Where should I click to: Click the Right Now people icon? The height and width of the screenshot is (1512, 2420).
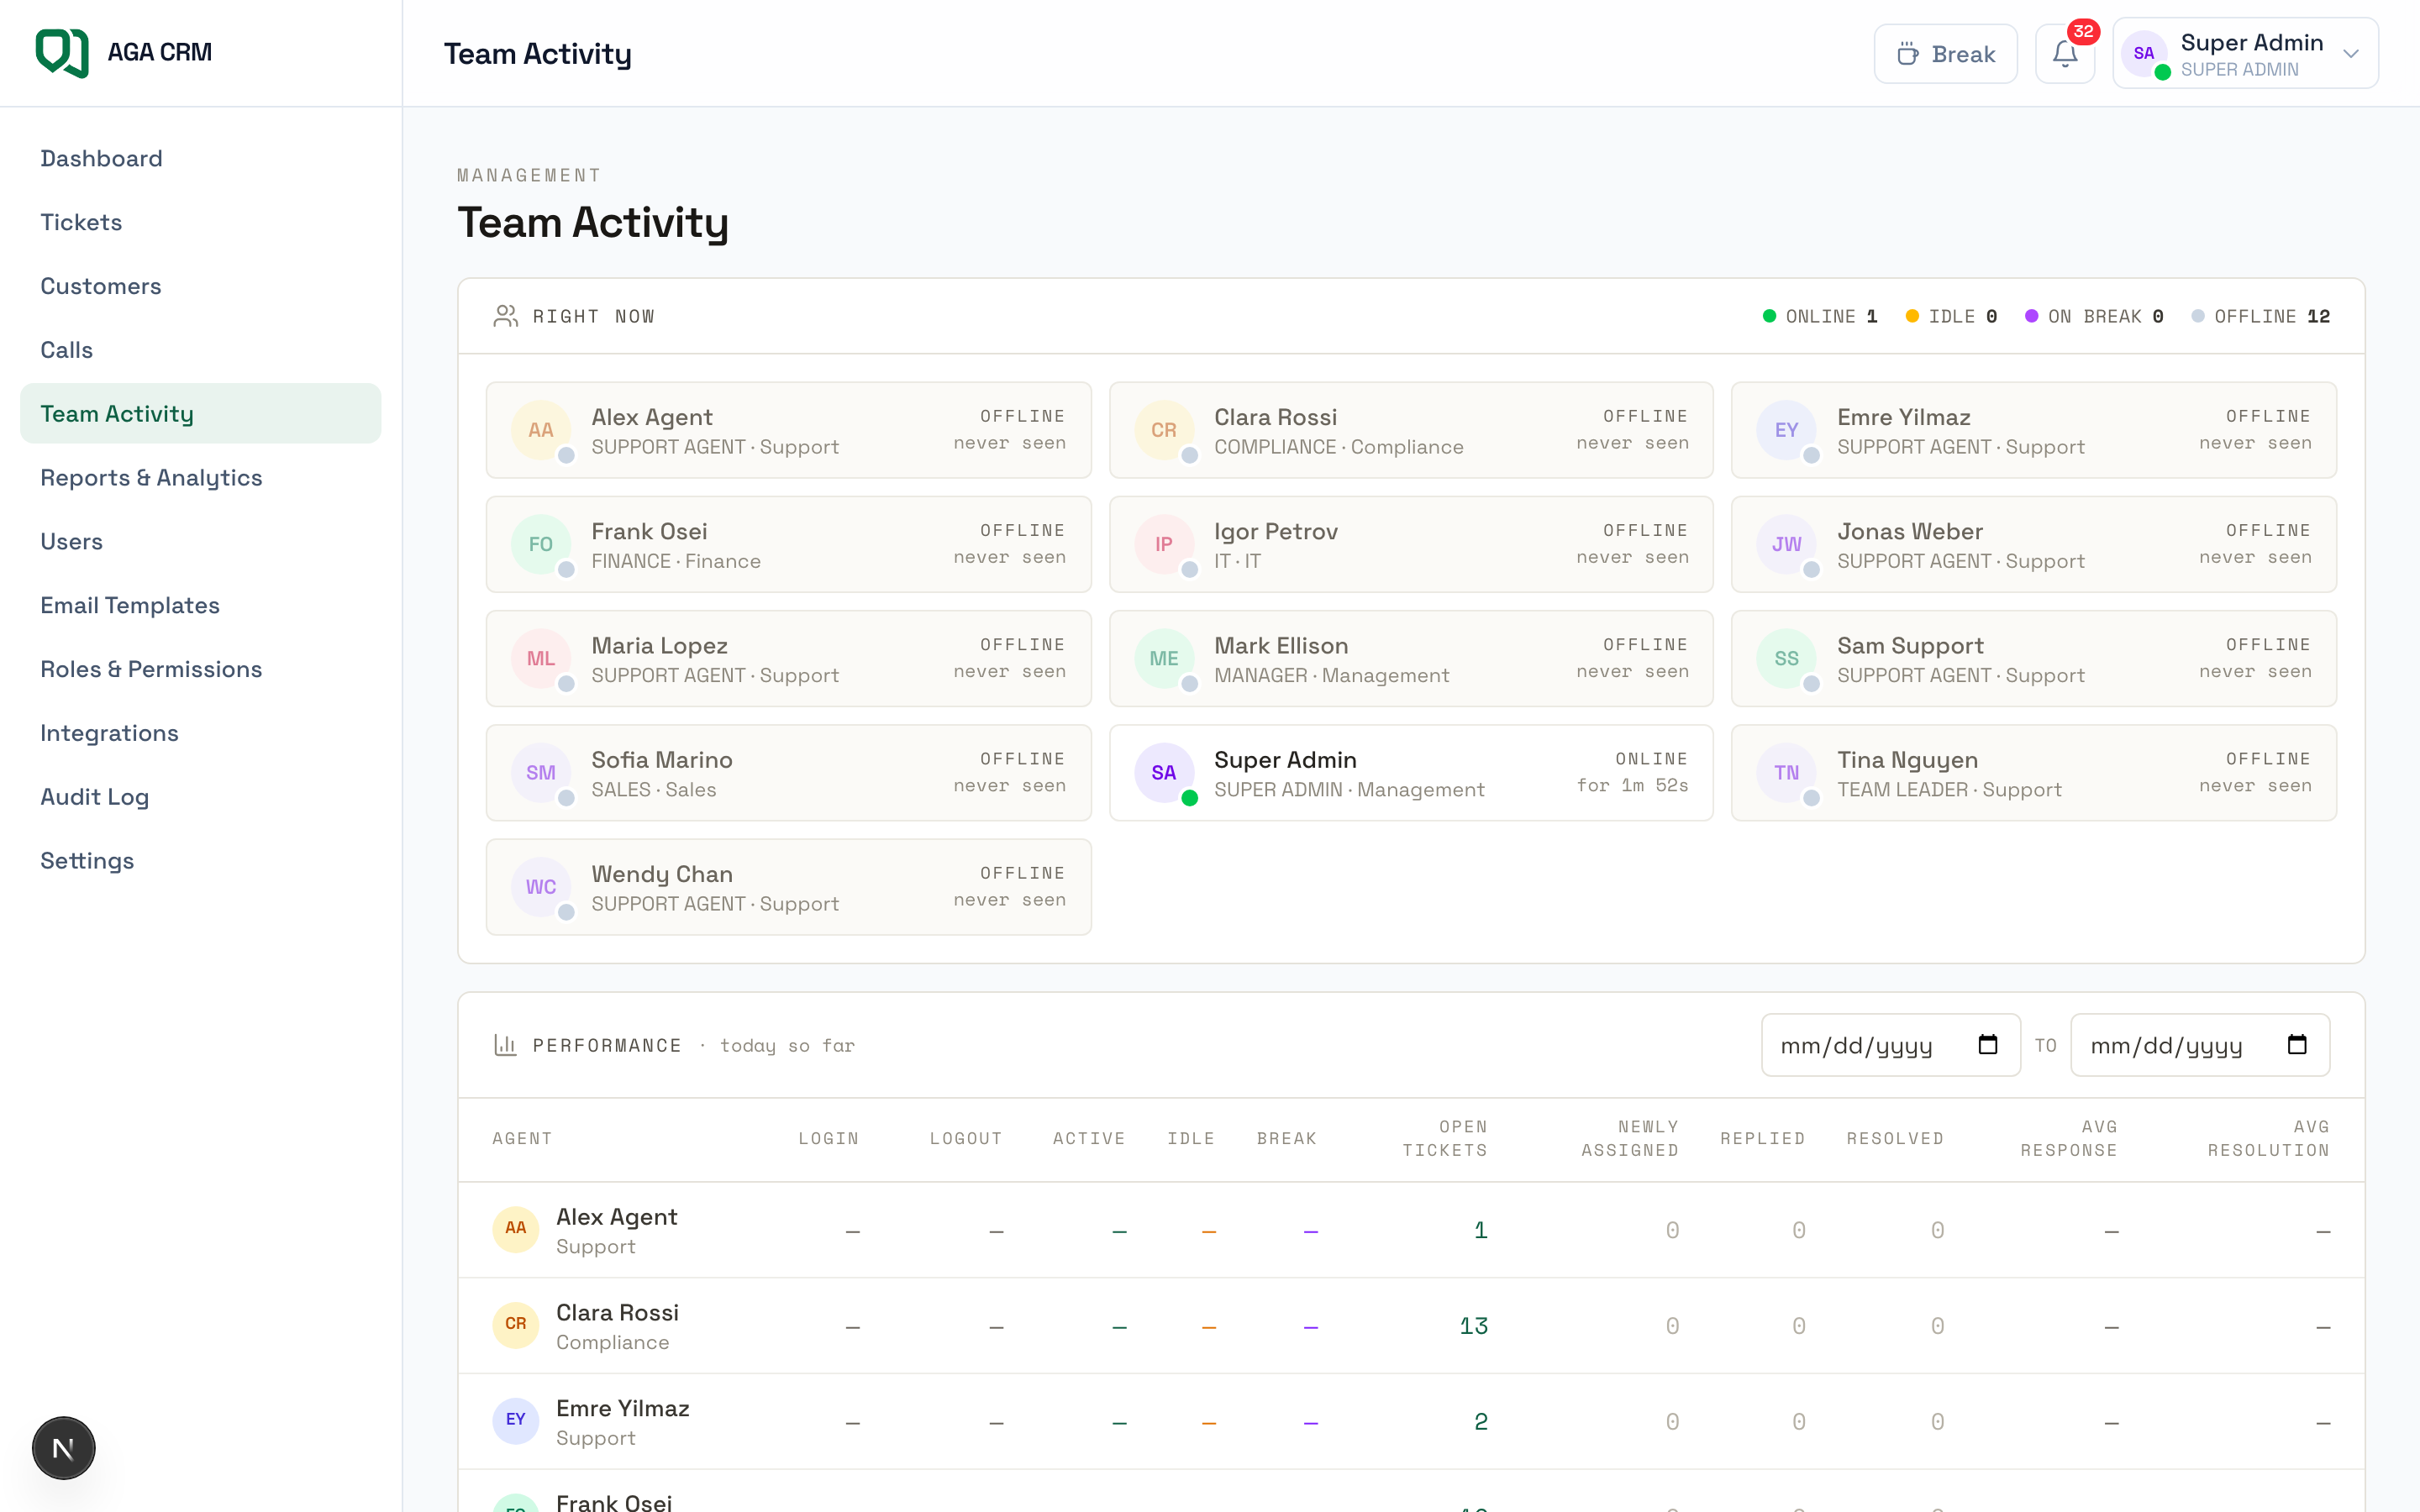click(x=506, y=316)
